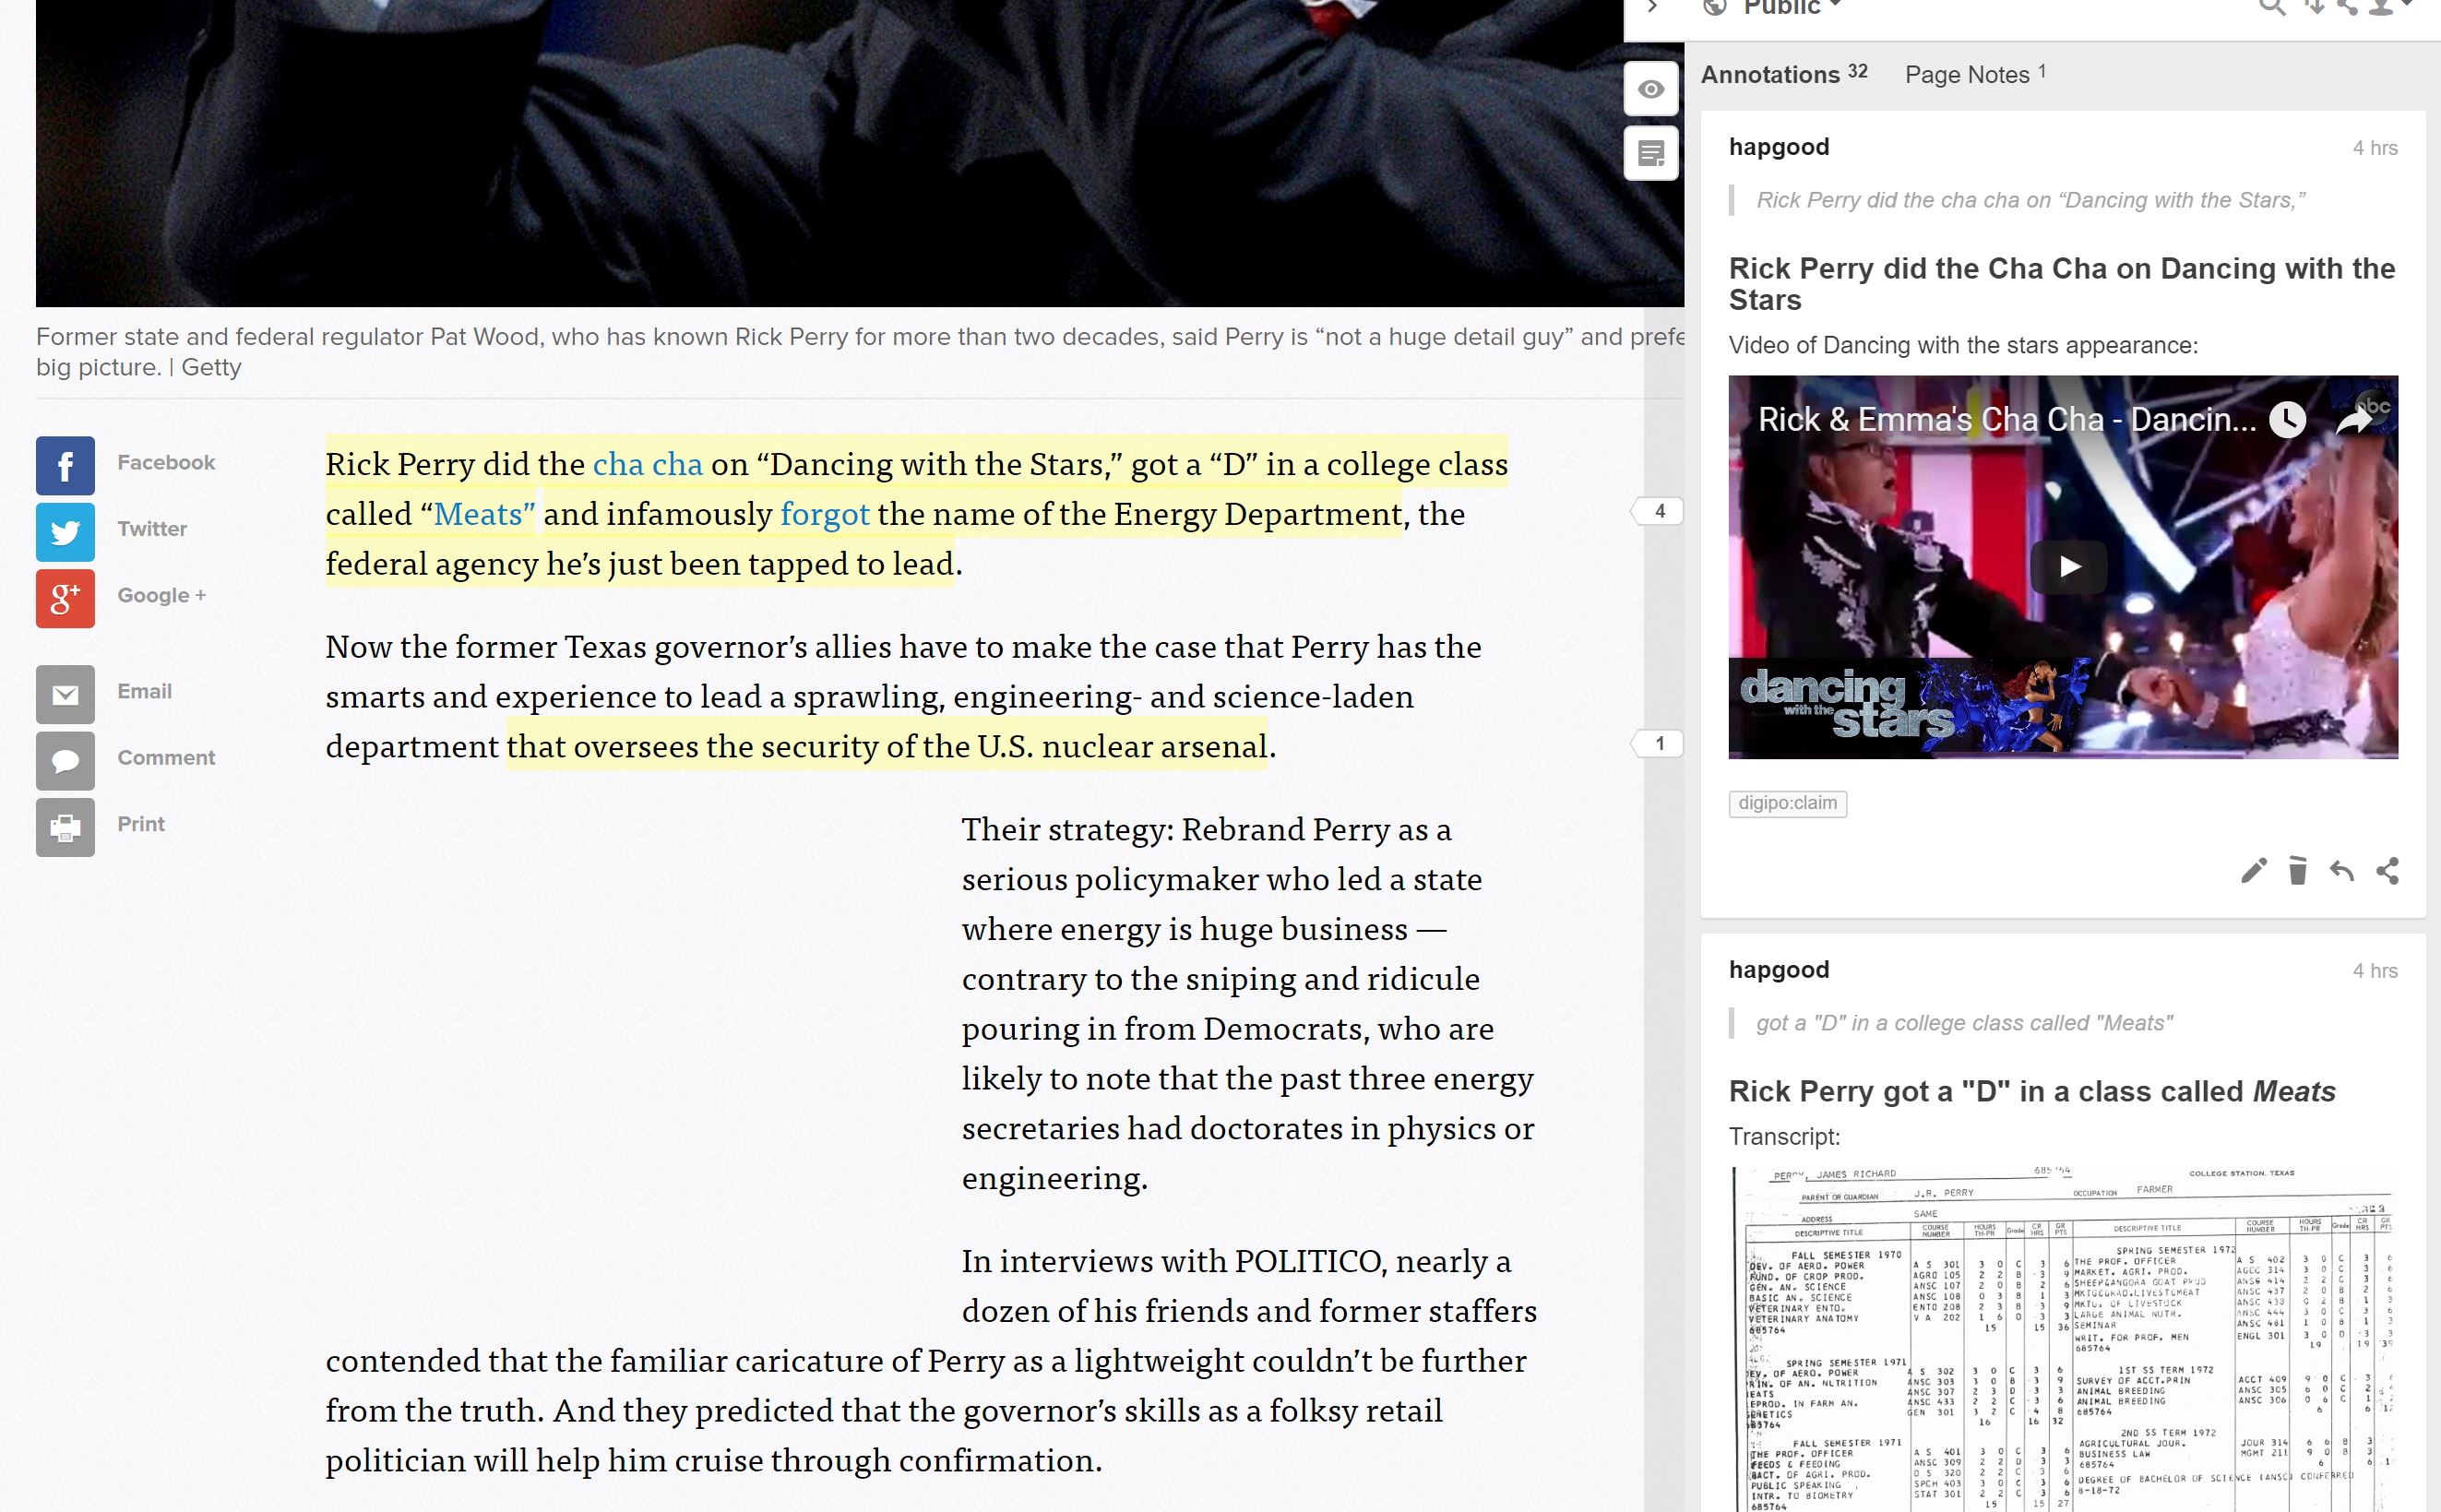Click the digipo:claim tag
The image size is (2441, 1512).
[x=1787, y=803]
